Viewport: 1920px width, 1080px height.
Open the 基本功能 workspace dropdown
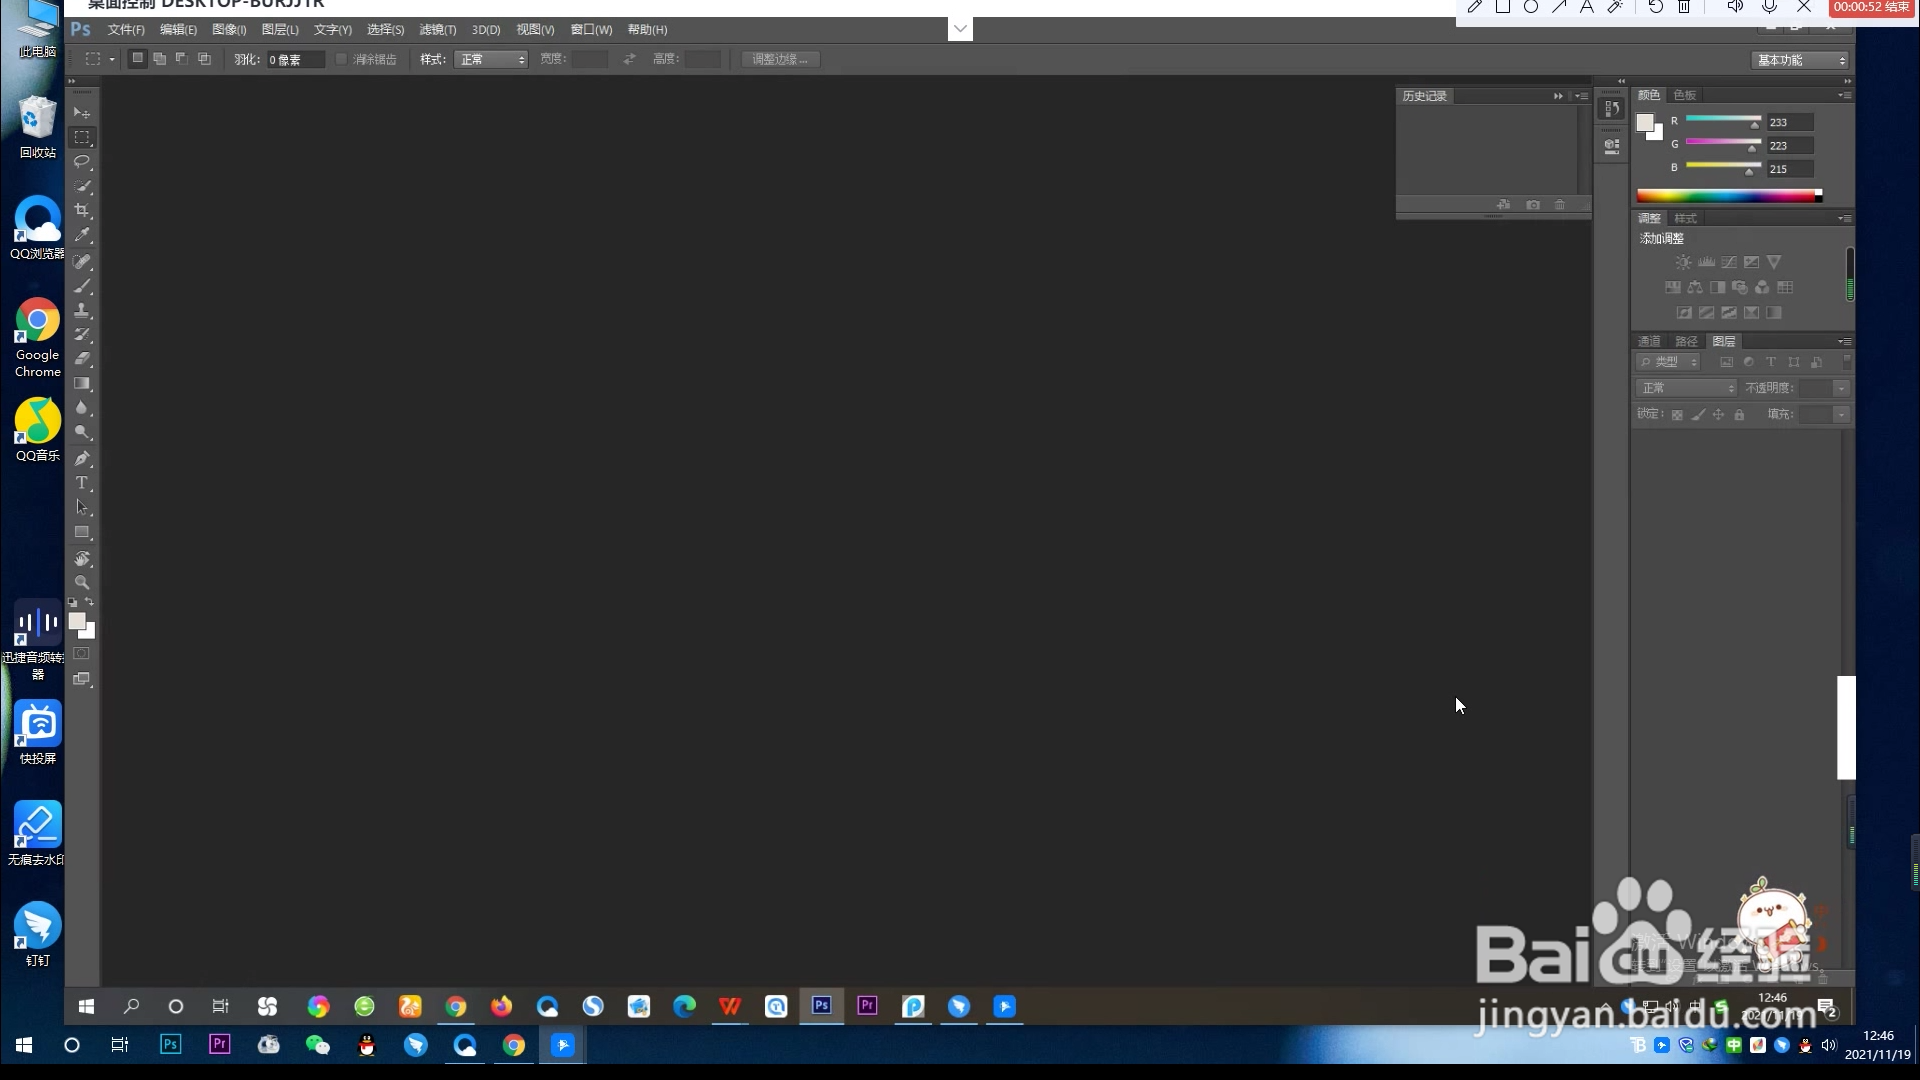coord(1801,60)
